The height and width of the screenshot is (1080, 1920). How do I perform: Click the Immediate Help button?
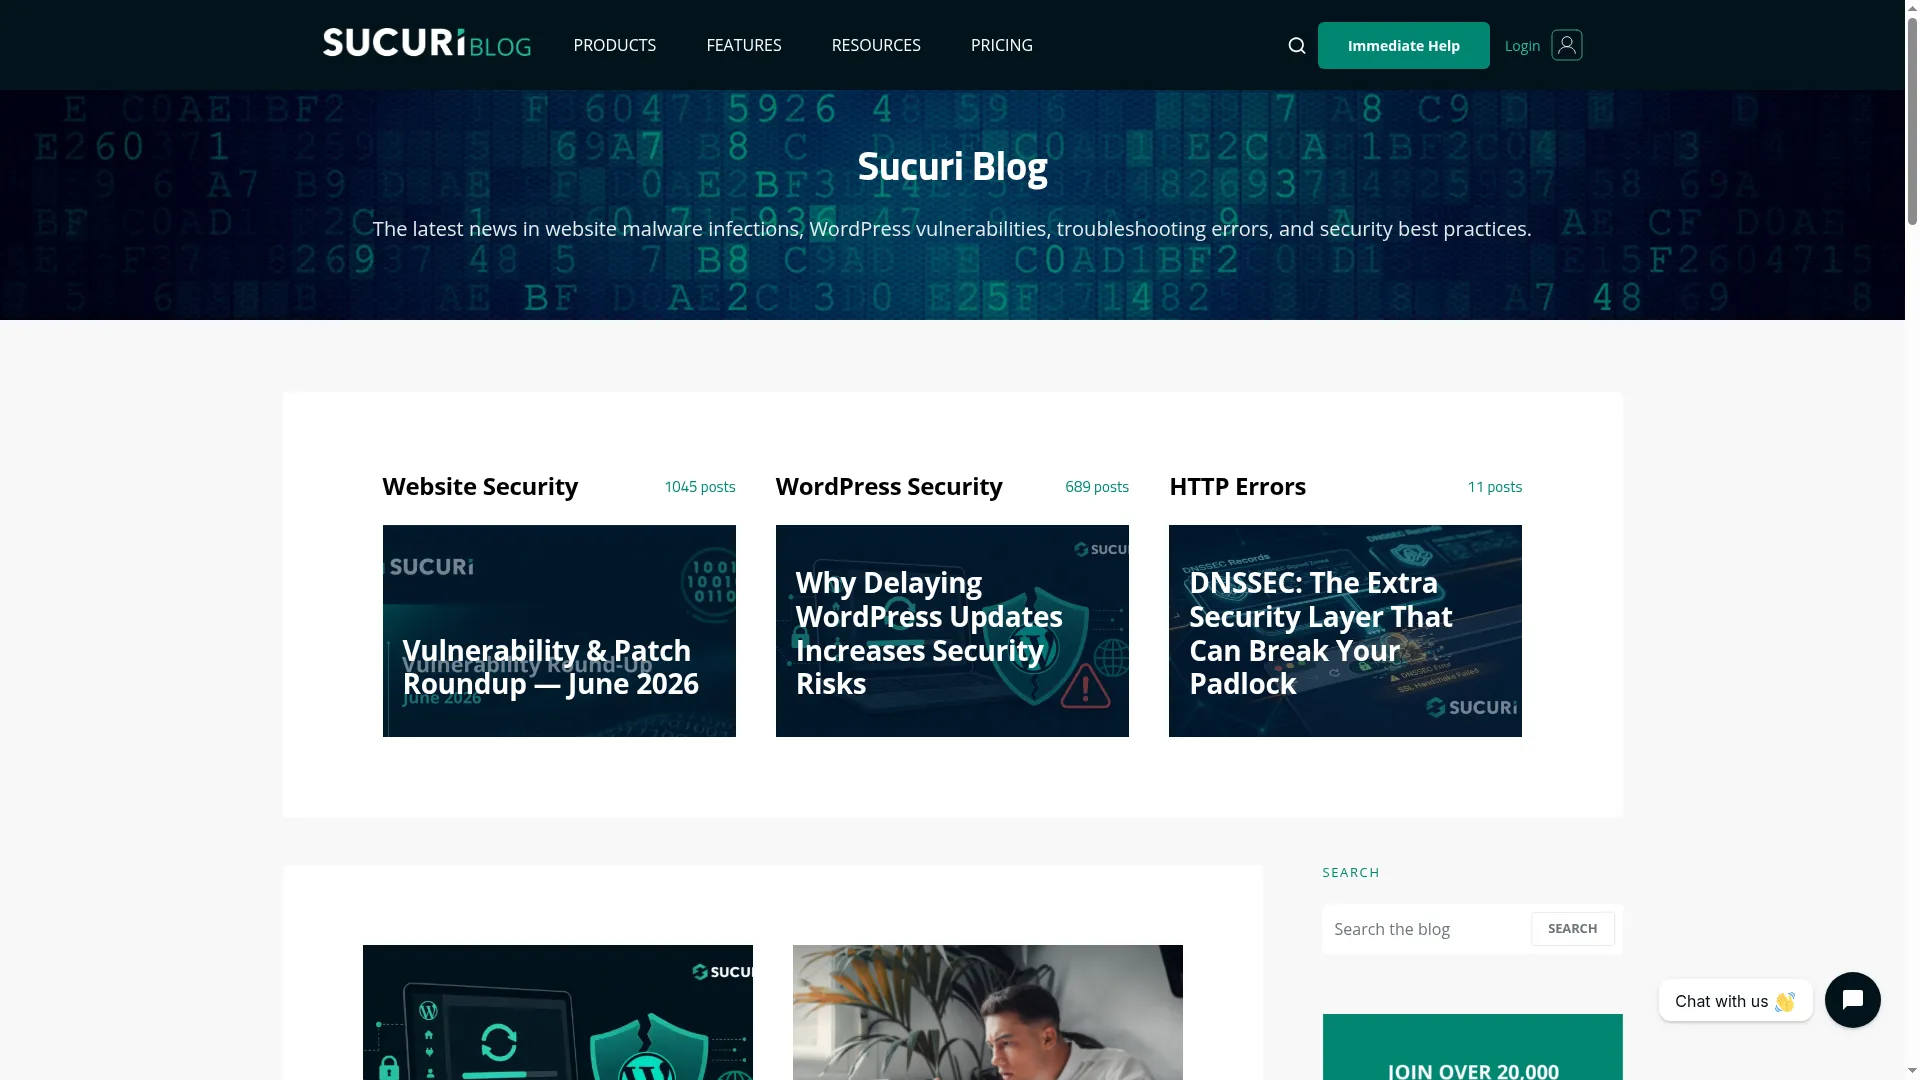1404,45
